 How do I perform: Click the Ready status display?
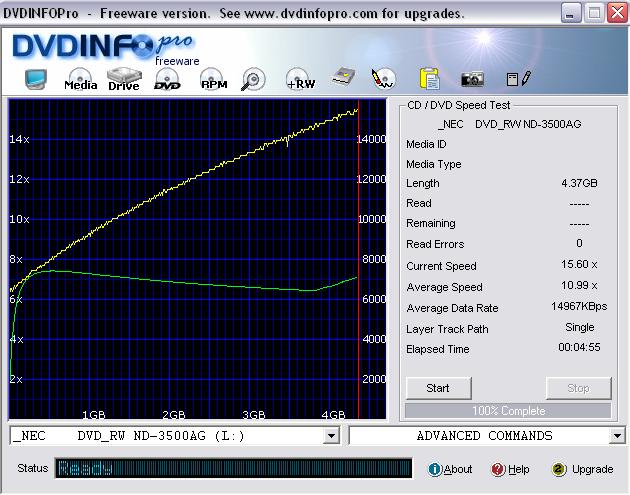click(233, 468)
